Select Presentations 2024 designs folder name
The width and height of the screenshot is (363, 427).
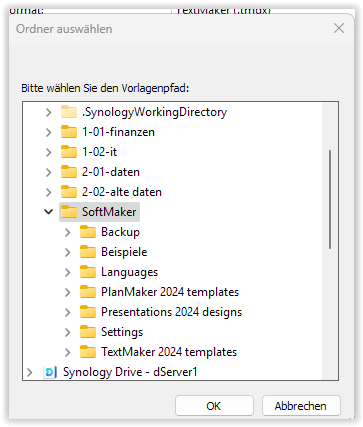(x=172, y=312)
